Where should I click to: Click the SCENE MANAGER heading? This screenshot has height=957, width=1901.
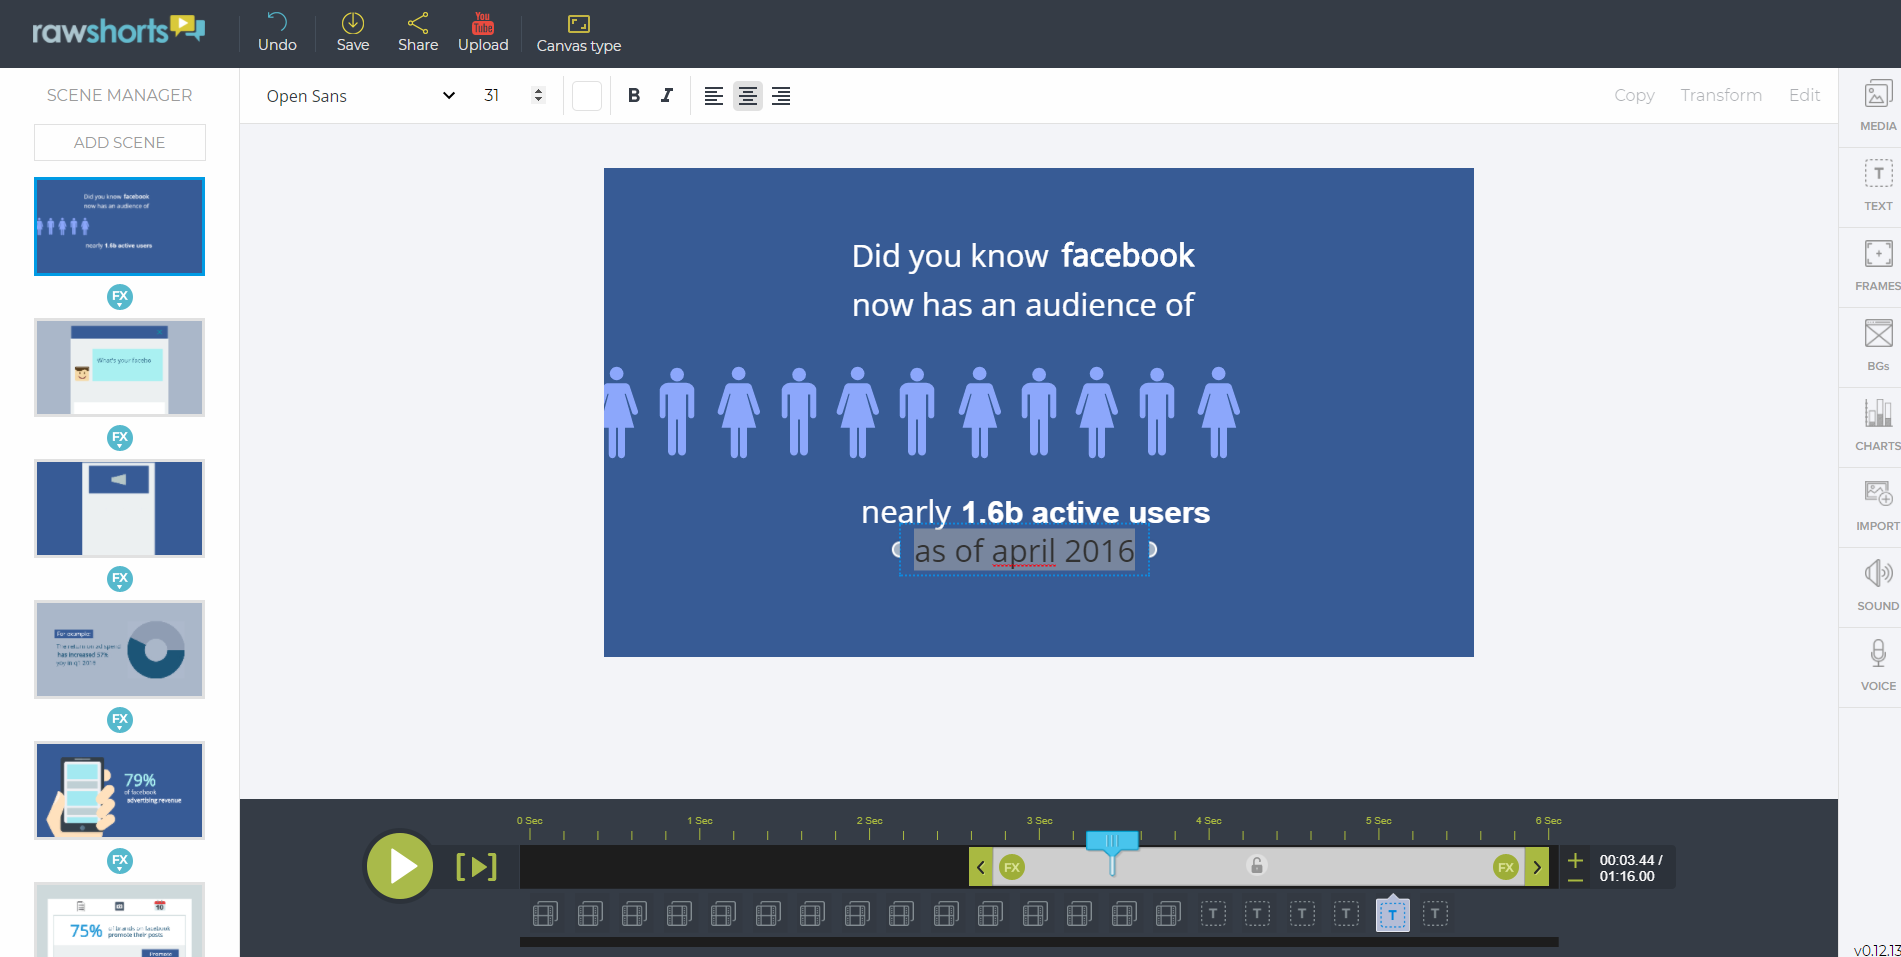tap(120, 95)
